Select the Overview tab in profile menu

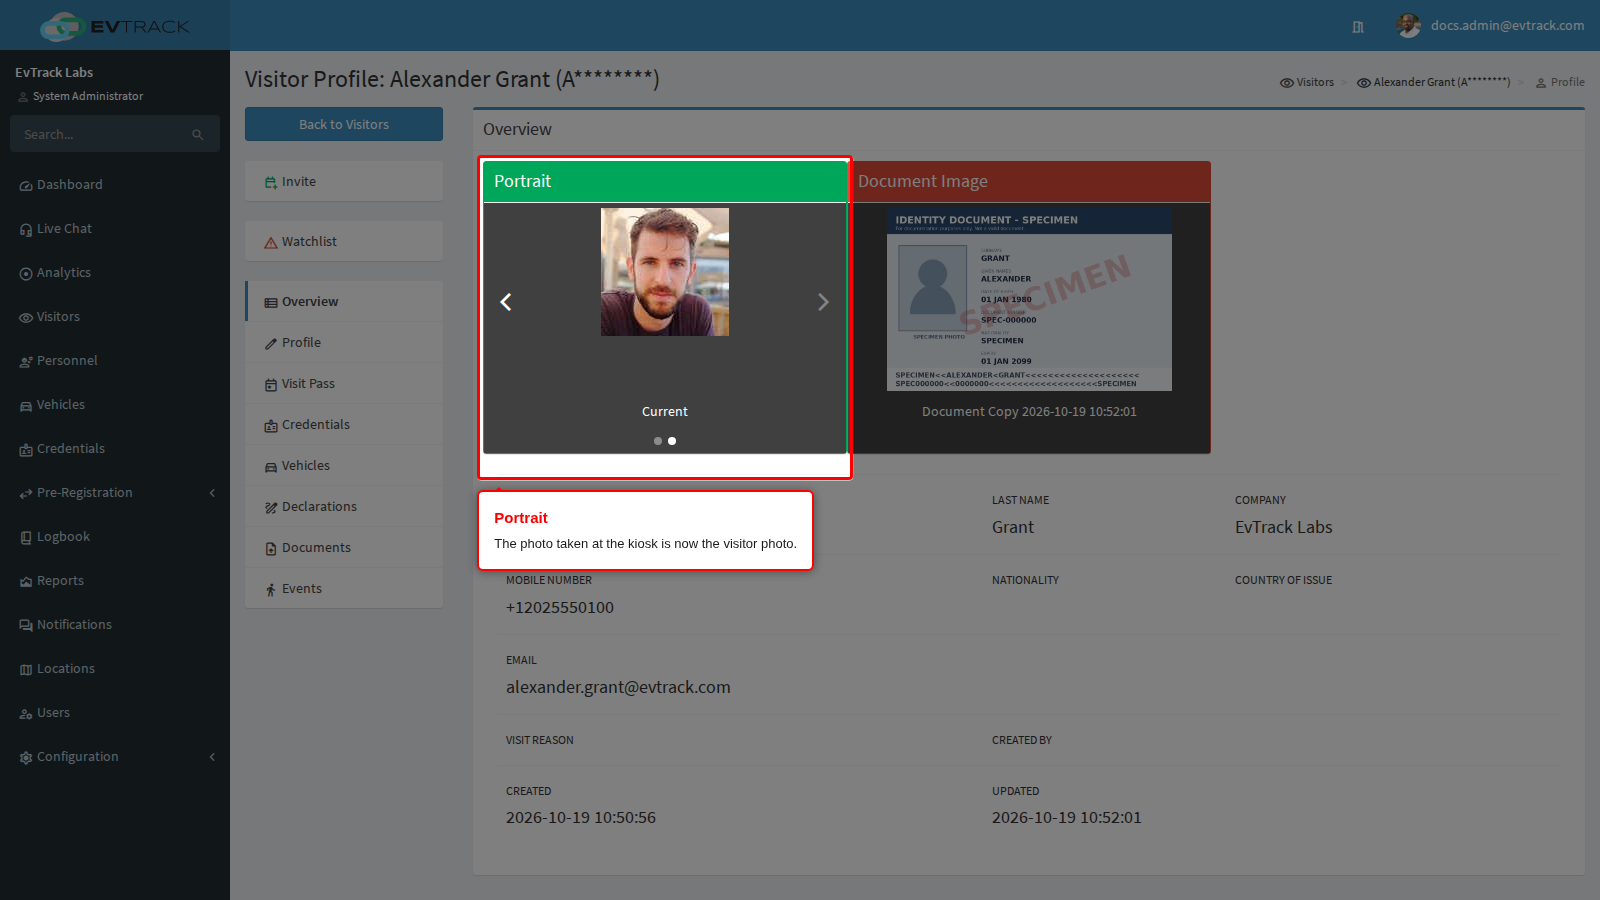pos(344,302)
